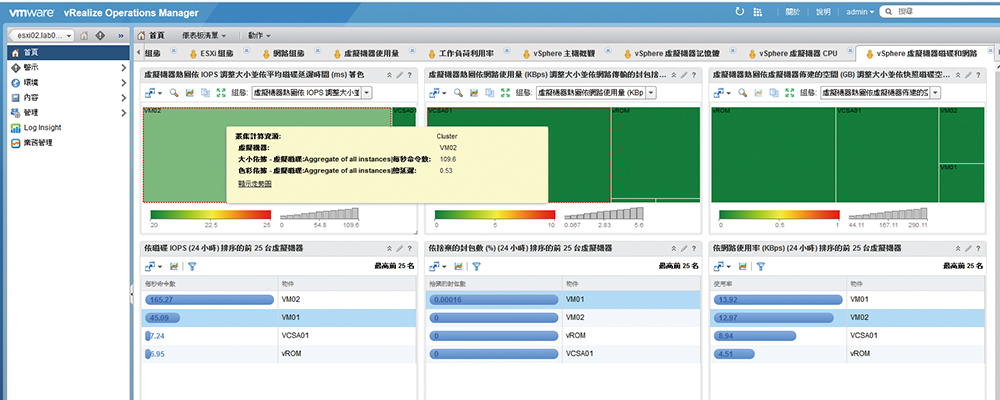Image resolution: width=1000 pixels, height=400 pixels.
Task: Close the vSphere 主機概觀 dashboard tab
Action: 609,50
